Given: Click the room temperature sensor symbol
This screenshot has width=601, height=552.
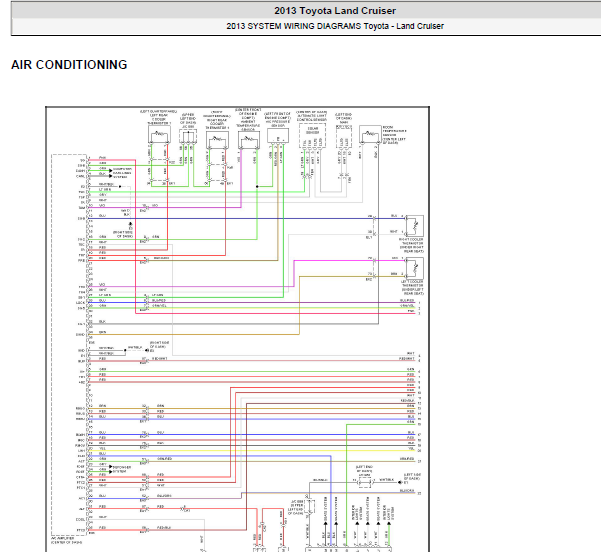Looking at the screenshot, I should pos(370,134).
